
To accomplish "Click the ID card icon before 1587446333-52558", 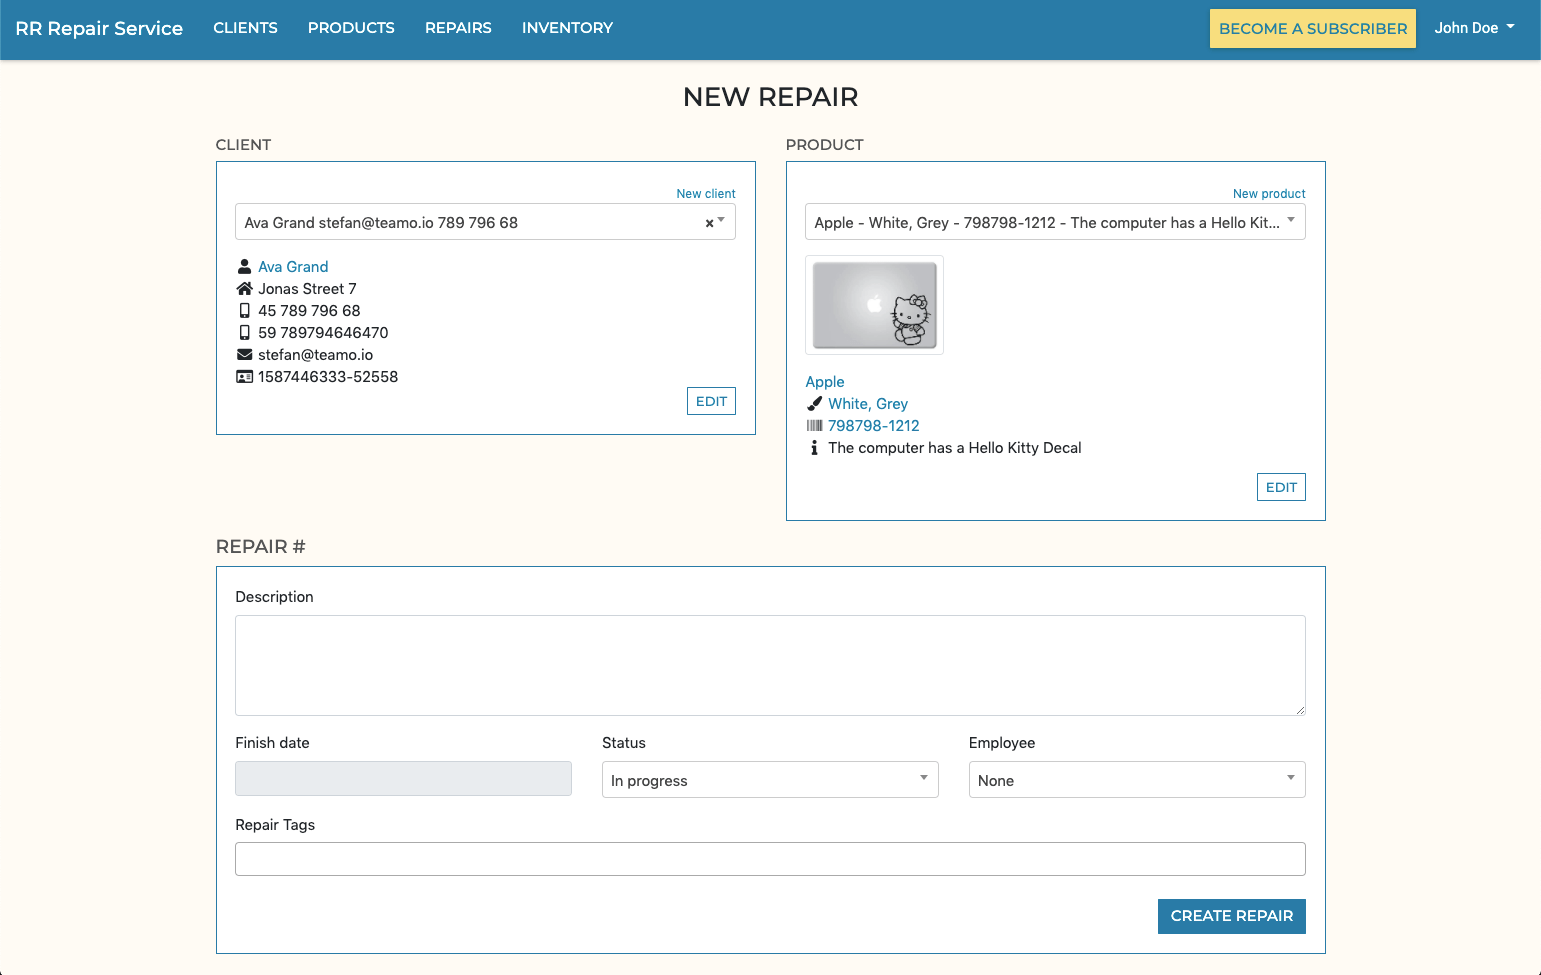I will 245,376.
